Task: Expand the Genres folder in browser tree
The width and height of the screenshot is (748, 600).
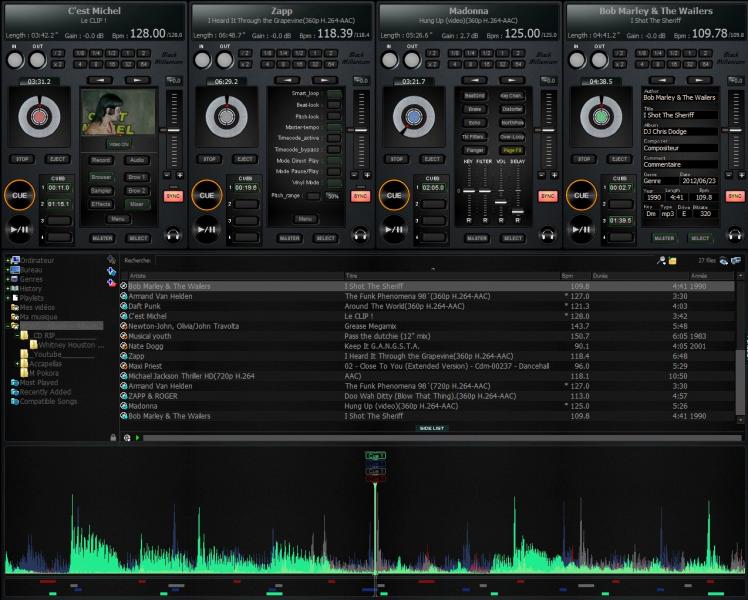Action: pyautogui.click(x=8, y=279)
